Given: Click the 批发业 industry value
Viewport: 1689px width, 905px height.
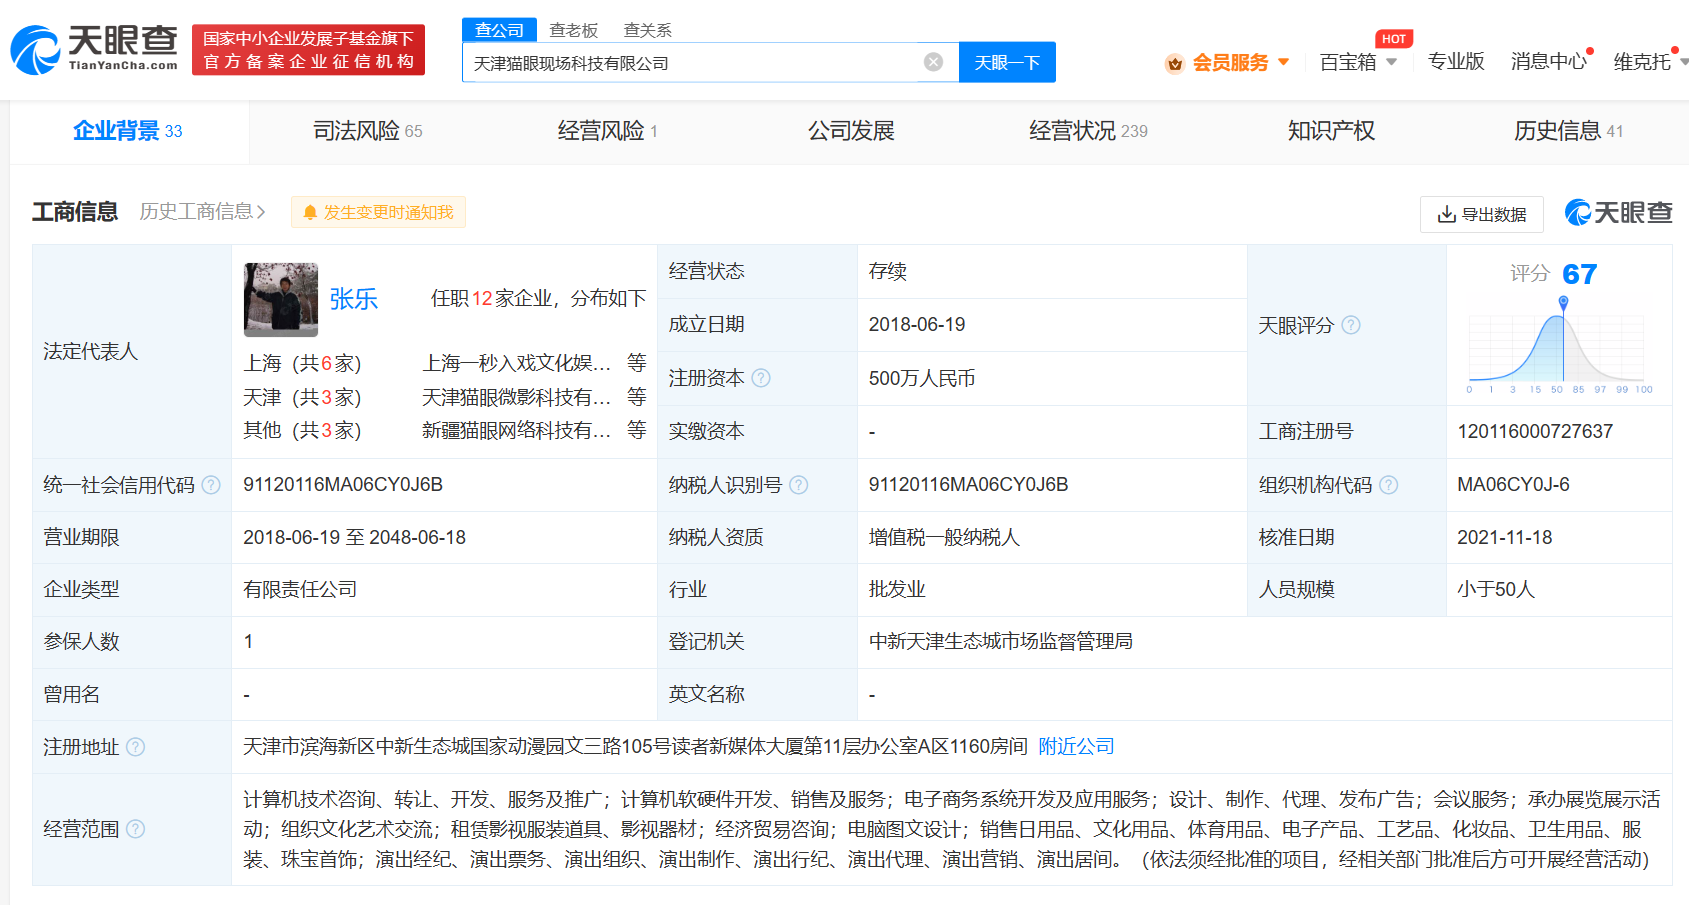Looking at the screenshot, I should tap(897, 589).
